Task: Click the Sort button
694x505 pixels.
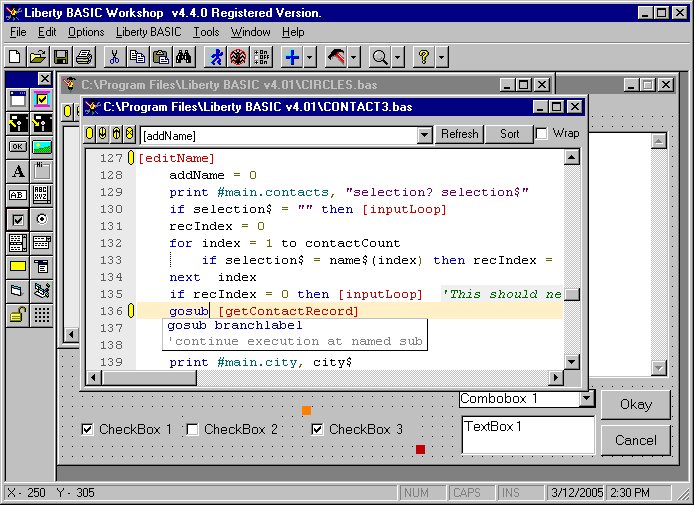Action: [509, 134]
